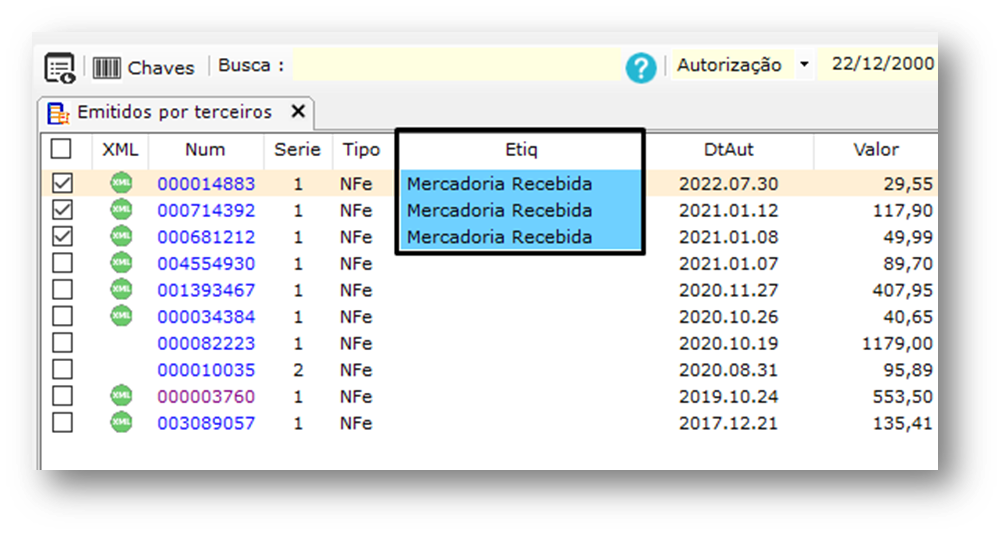The width and height of the screenshot is (1003, 535).
Task: Click date 2020.11.27 cell
Action: click(x=729, y=291)
